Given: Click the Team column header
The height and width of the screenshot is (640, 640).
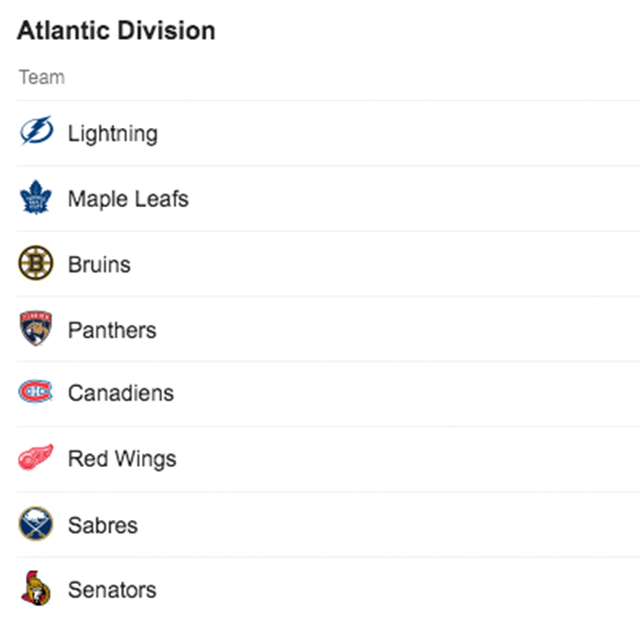Looking at the screenshot, I should [x=41, y=77].
